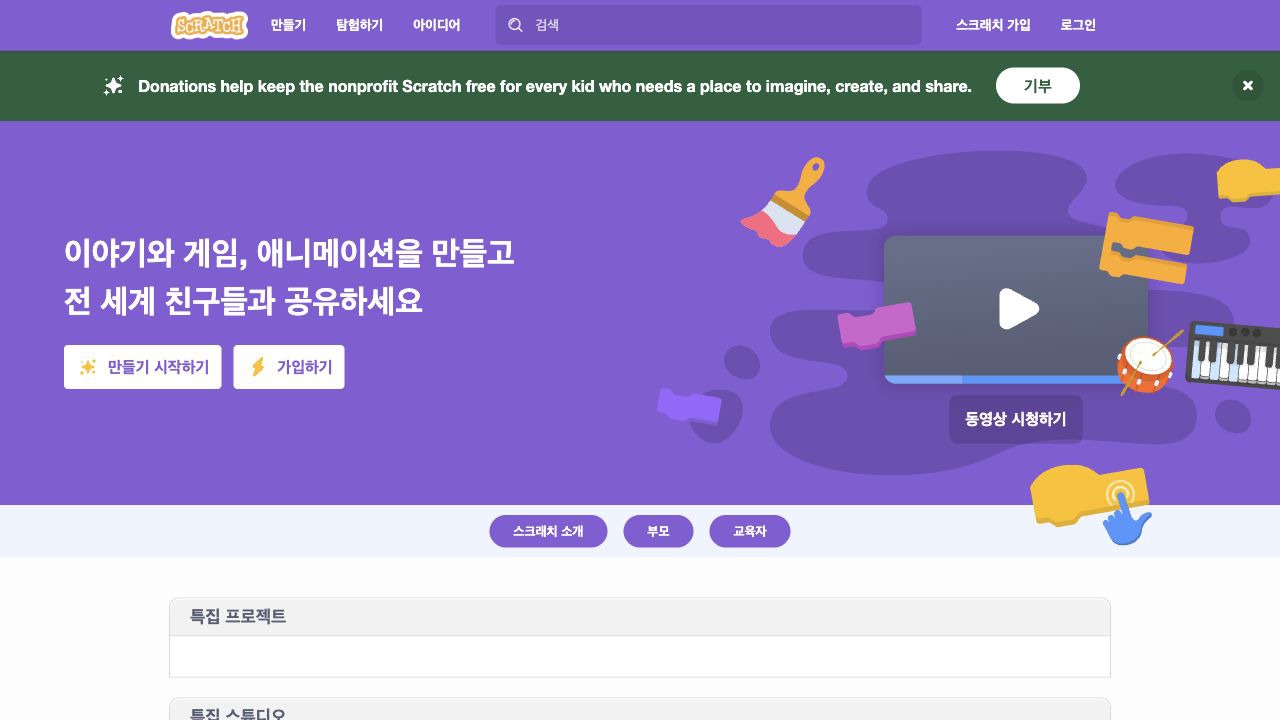Select the 스크래치 소개 pill

pyautogui.click(x=548, y=531)
